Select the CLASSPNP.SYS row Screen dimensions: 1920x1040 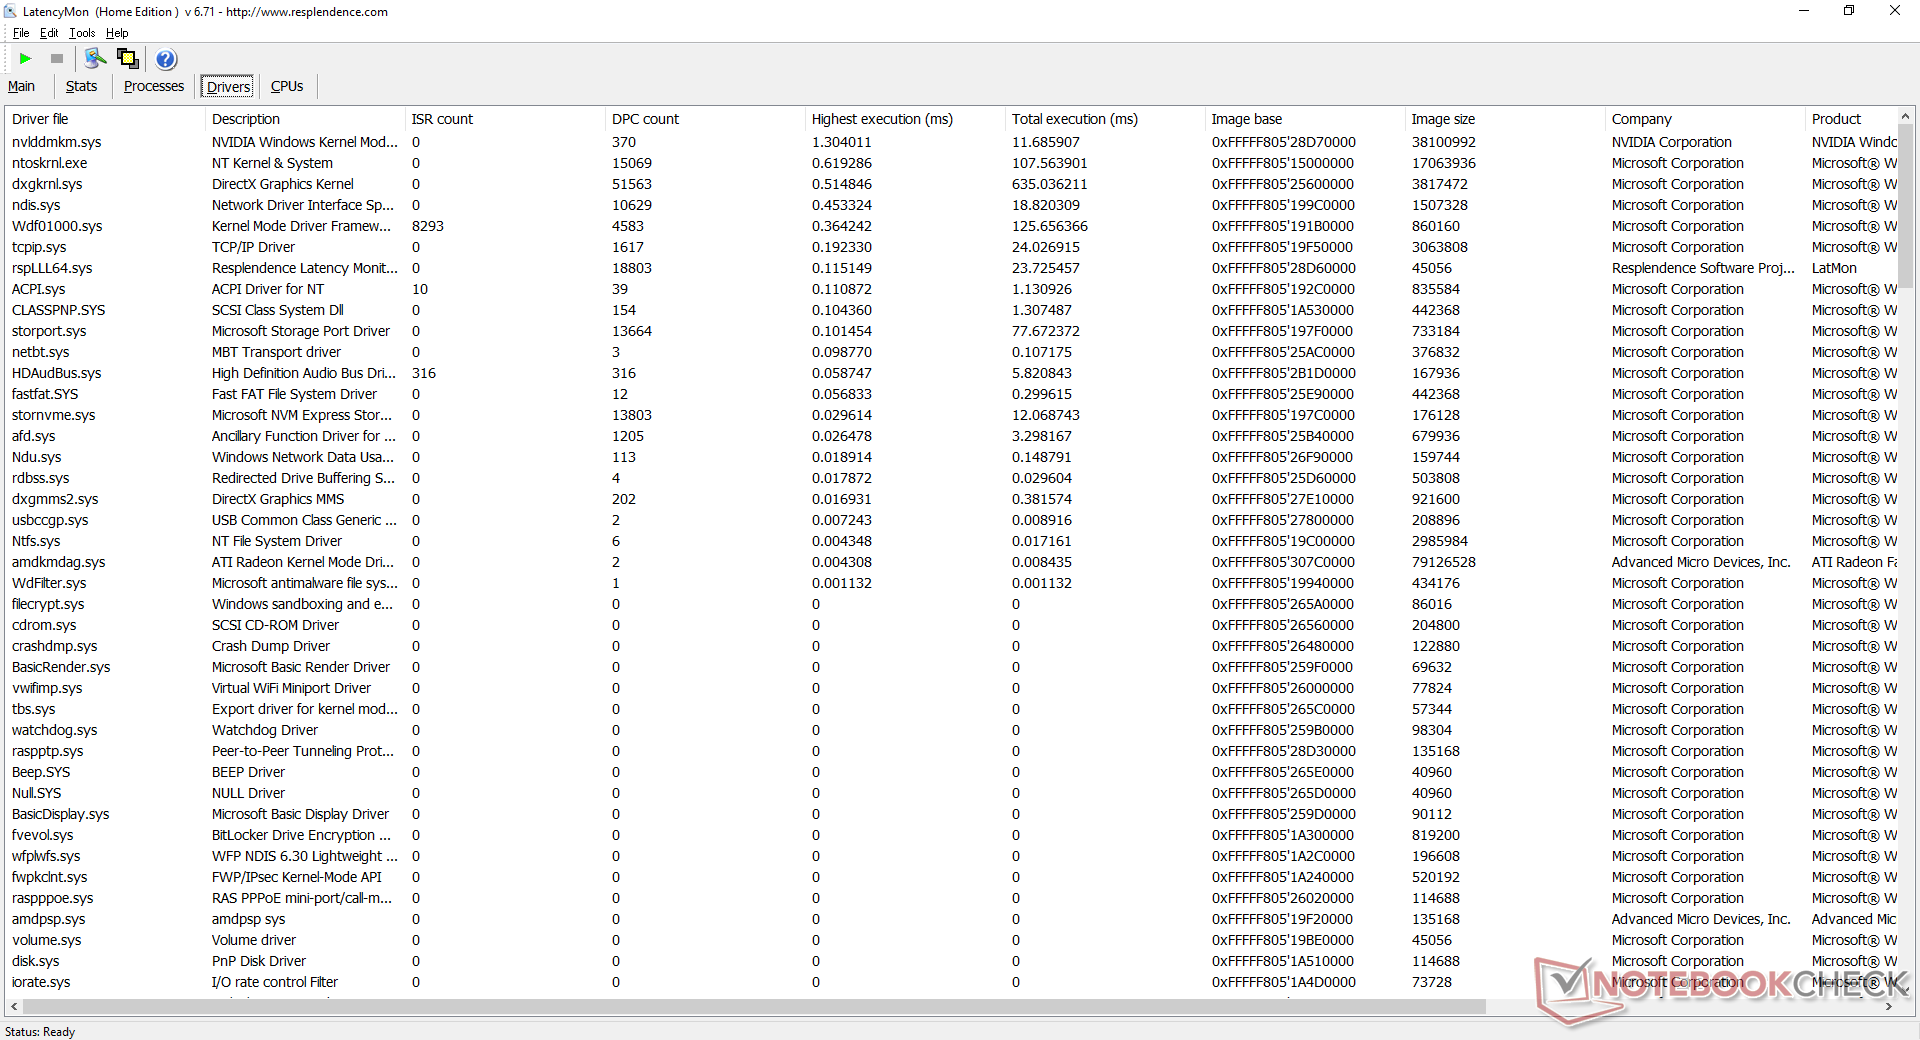pyautogui.click(x=952, y=310)
